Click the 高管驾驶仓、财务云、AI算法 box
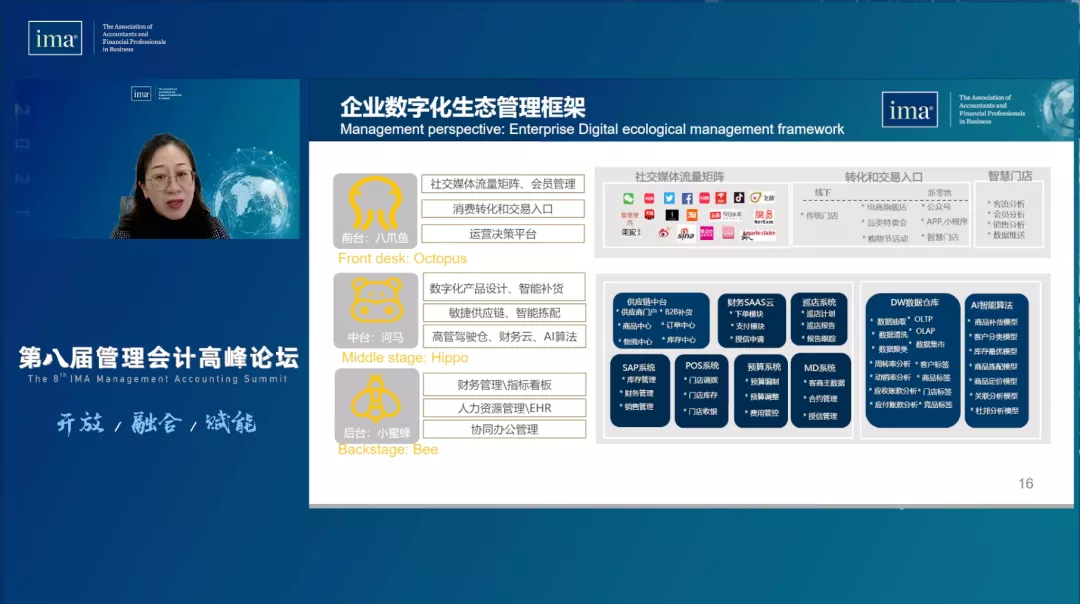This screenshot has height=604, width=1080. point(504,337)
